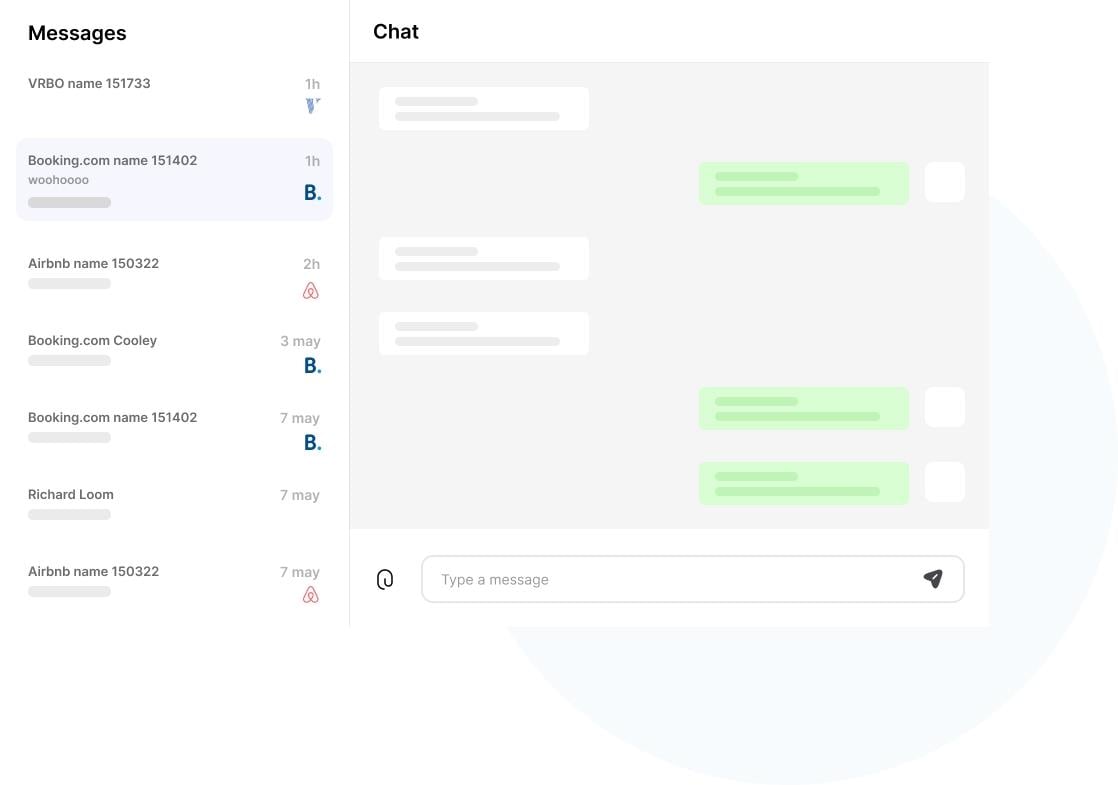This screenshot has height=785, width=1118.
Task: Open the Airbnb name 150322 conversation from 2h ago
Action: pos(174,277)
